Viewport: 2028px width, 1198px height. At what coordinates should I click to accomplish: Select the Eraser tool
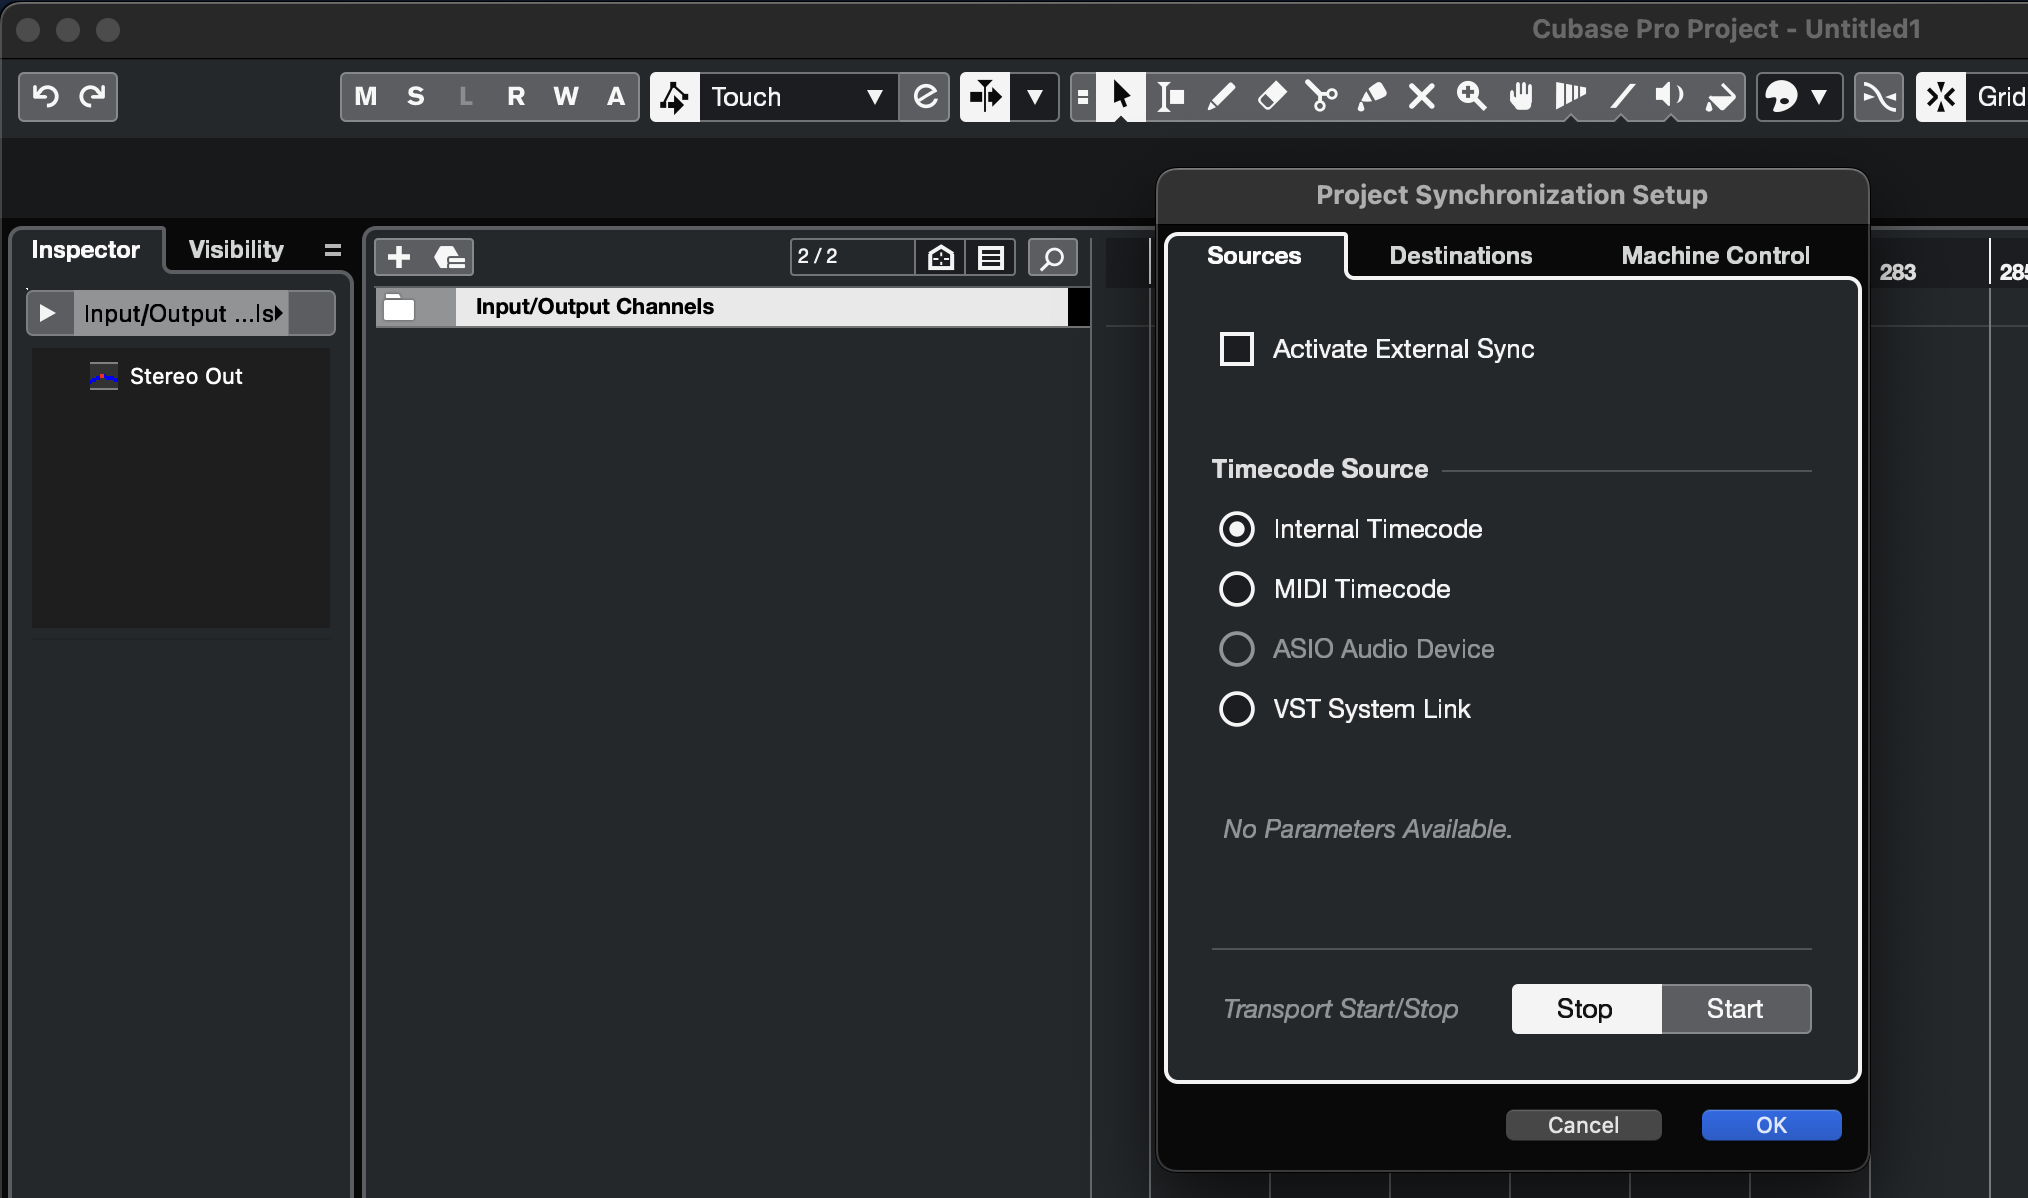pos(1271,97)
